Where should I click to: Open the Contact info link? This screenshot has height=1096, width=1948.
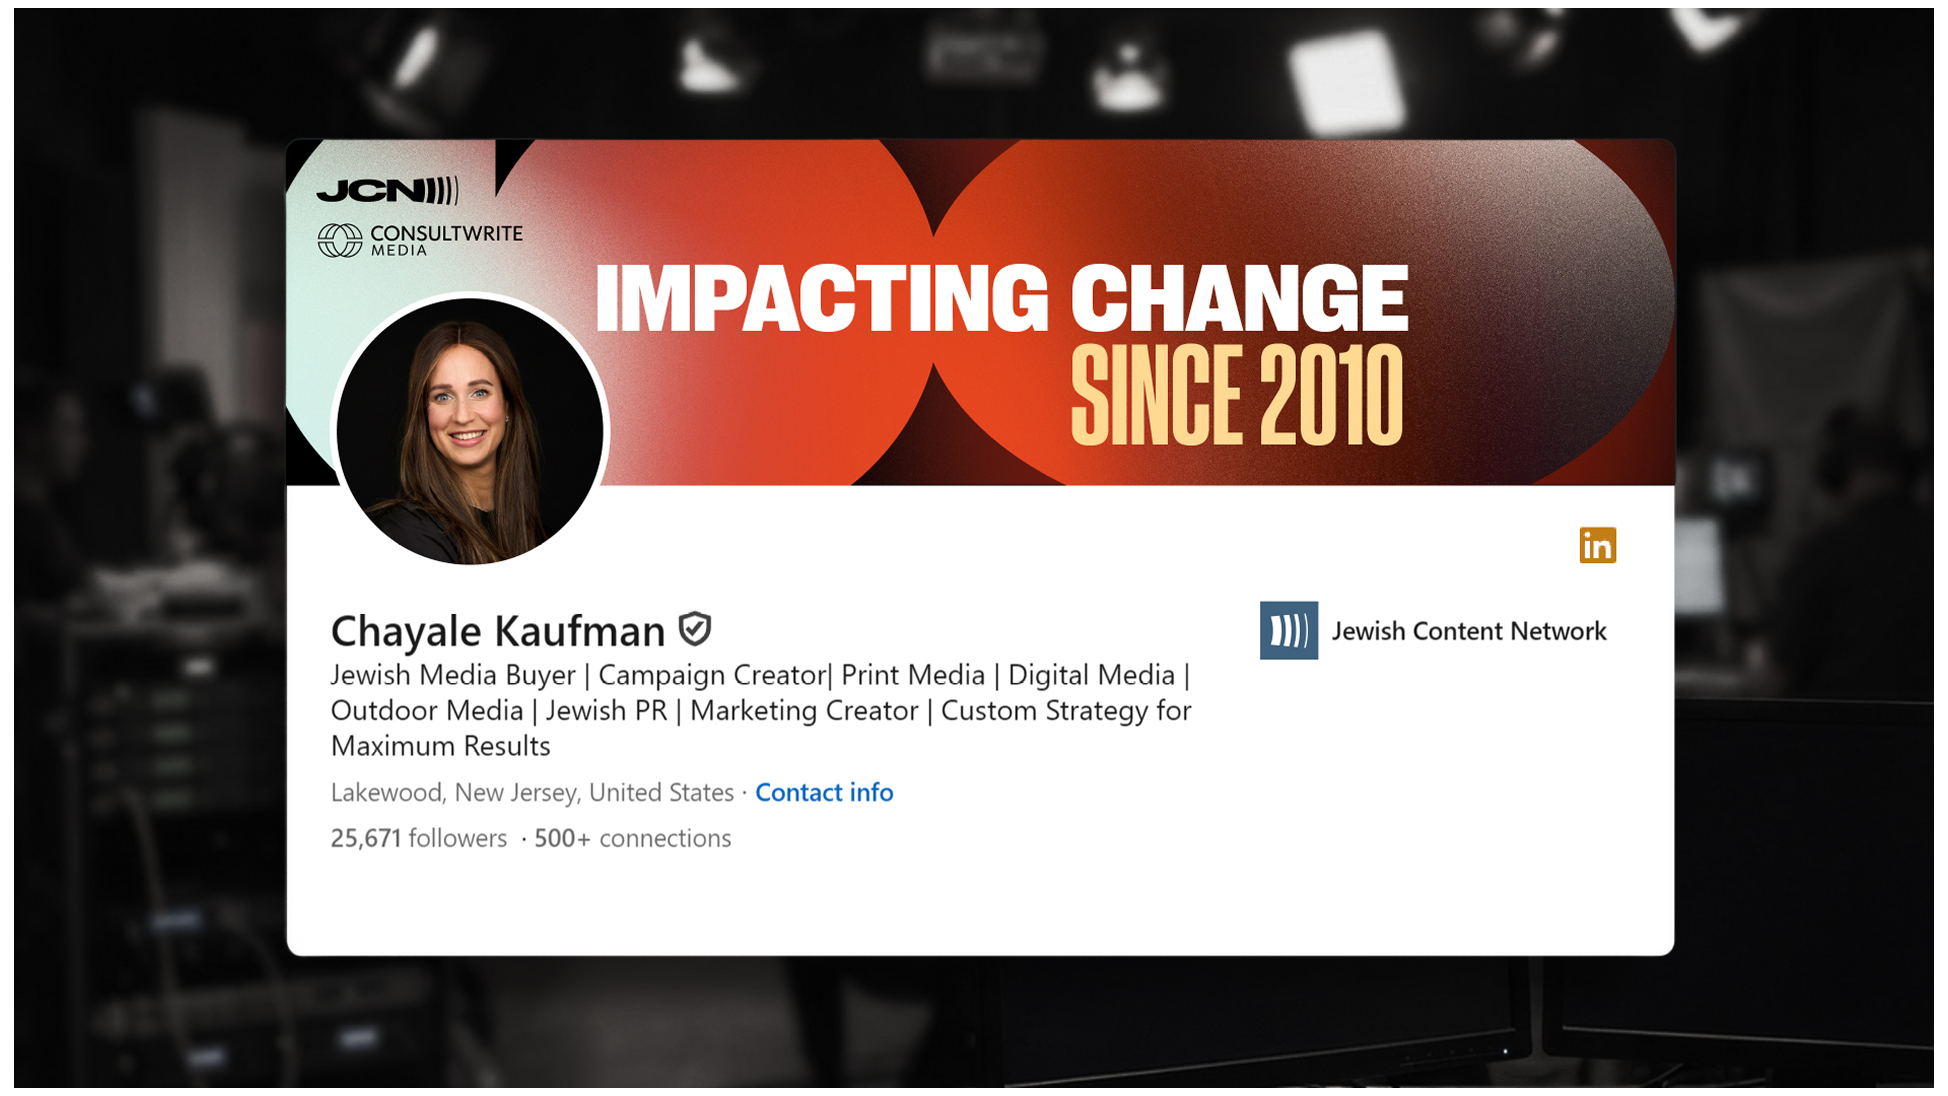point(824,792)
